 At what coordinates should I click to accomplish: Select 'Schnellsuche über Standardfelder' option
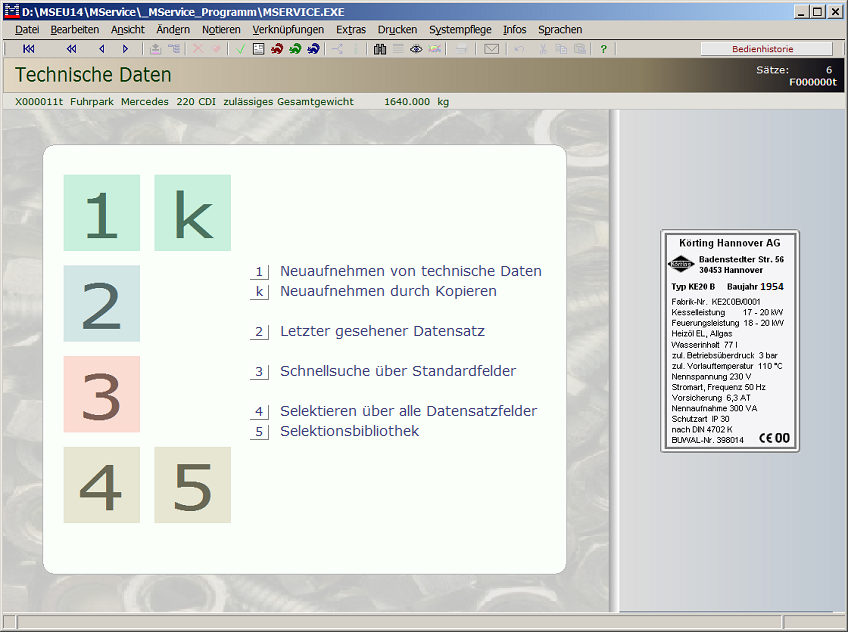coord(398,371)
